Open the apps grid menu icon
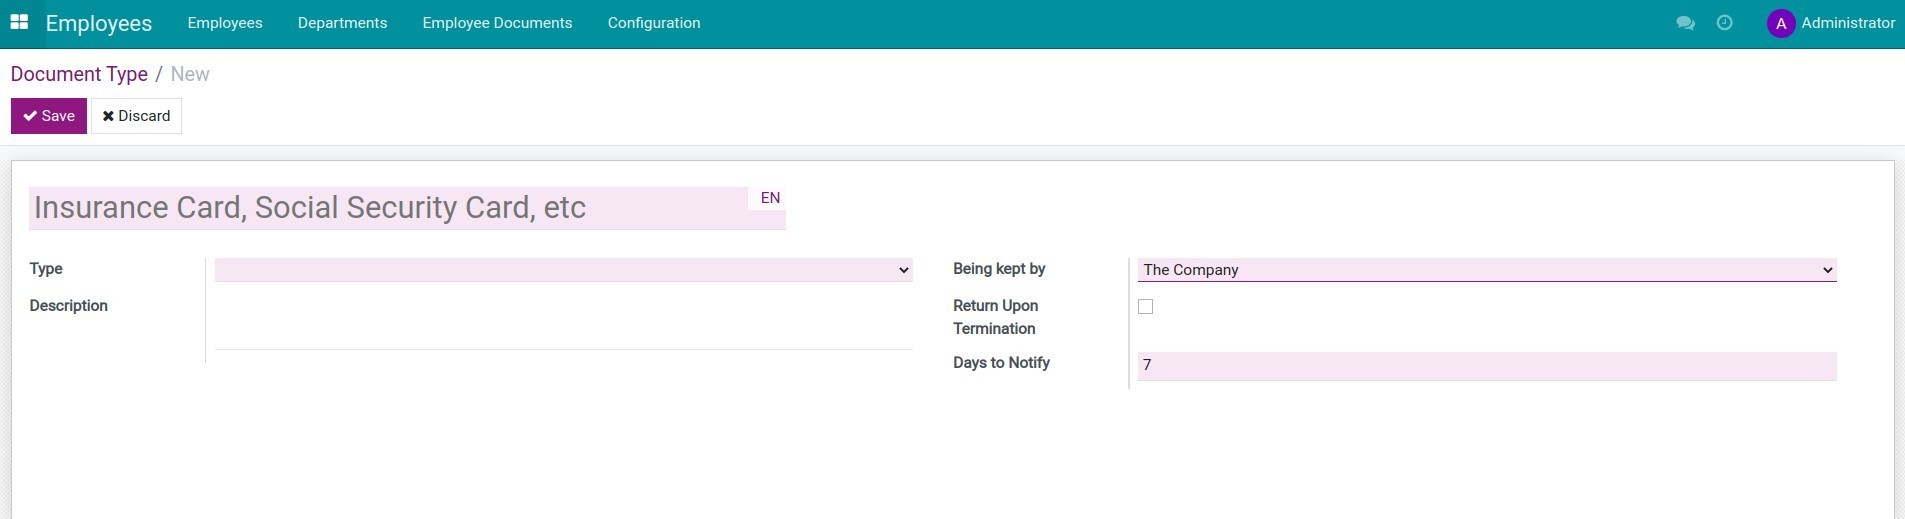This screenshot has width=1905, height=519. (19, 22)
